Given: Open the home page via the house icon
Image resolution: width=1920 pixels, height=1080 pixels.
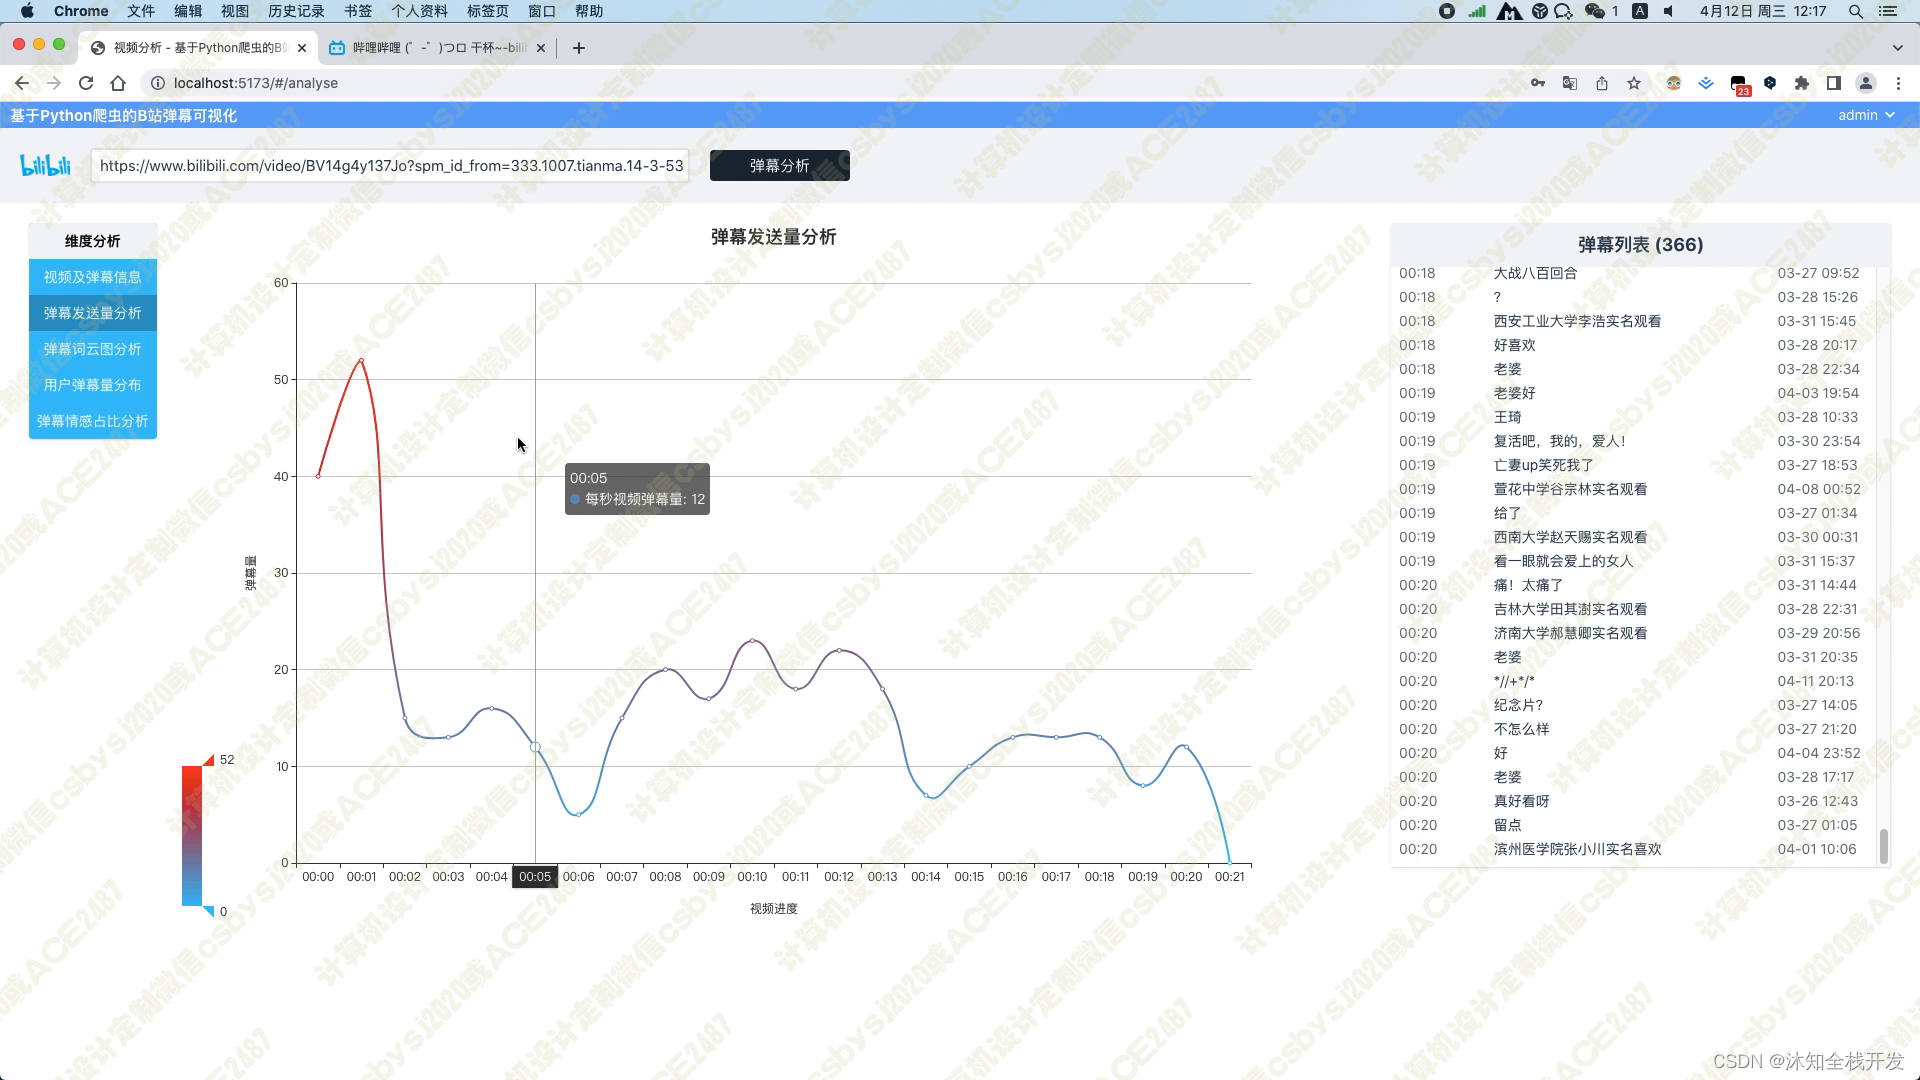Looking at the screenshot, I should [118, 83].
